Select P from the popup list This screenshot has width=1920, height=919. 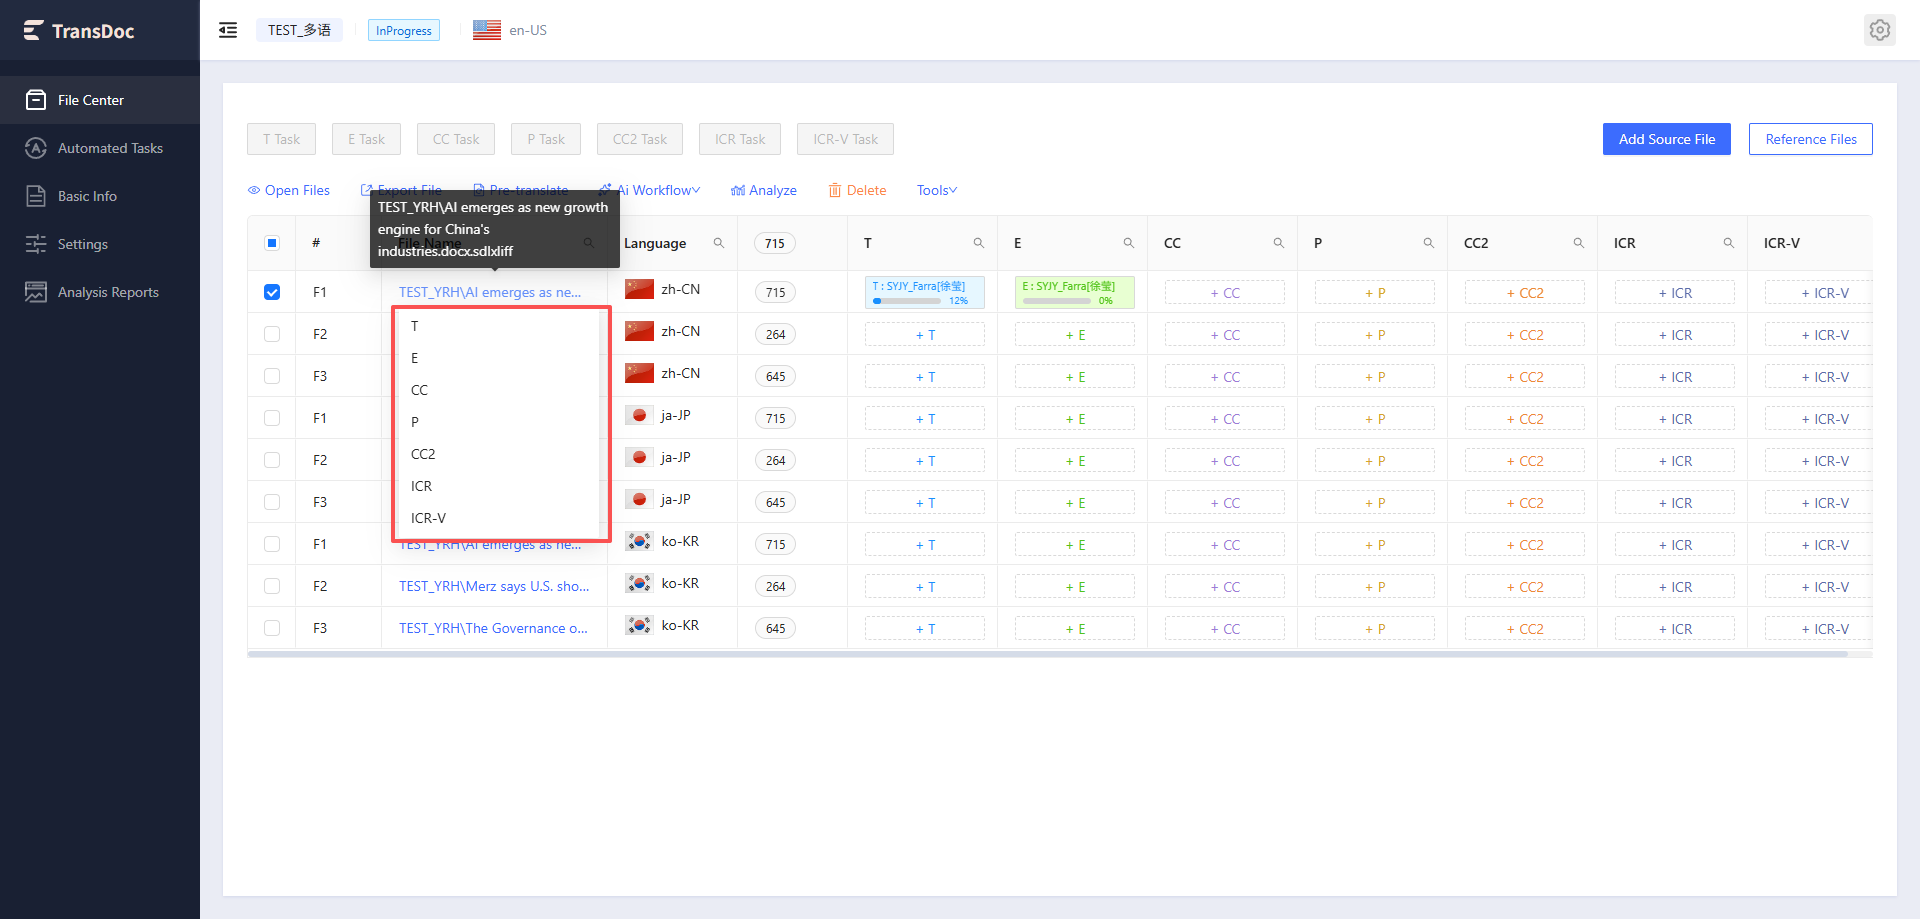point(500,422)
